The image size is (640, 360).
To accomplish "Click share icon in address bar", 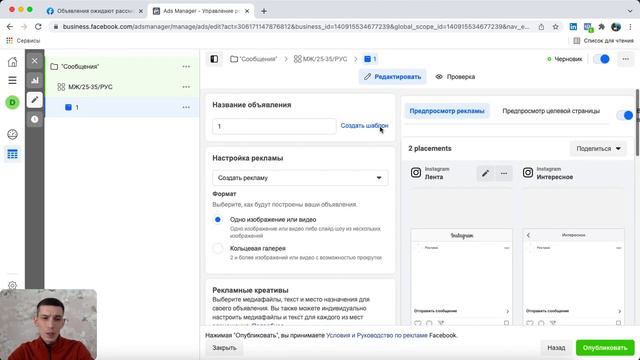I will 541,27.
